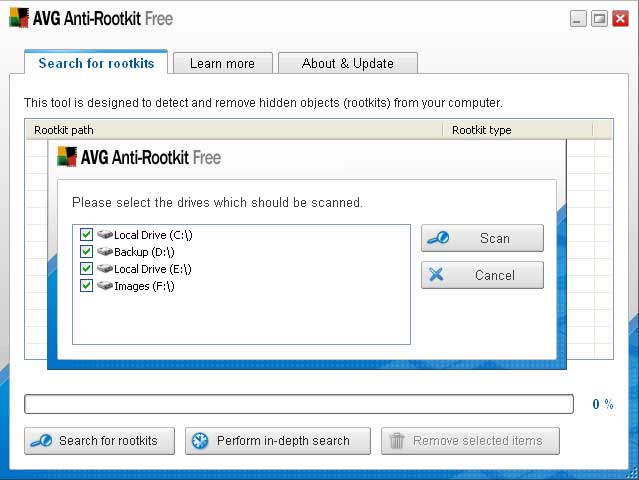Click the magnifier icon on the Scan button
Viewport: 639px width, 480px height.
click(x=437, y=238)
